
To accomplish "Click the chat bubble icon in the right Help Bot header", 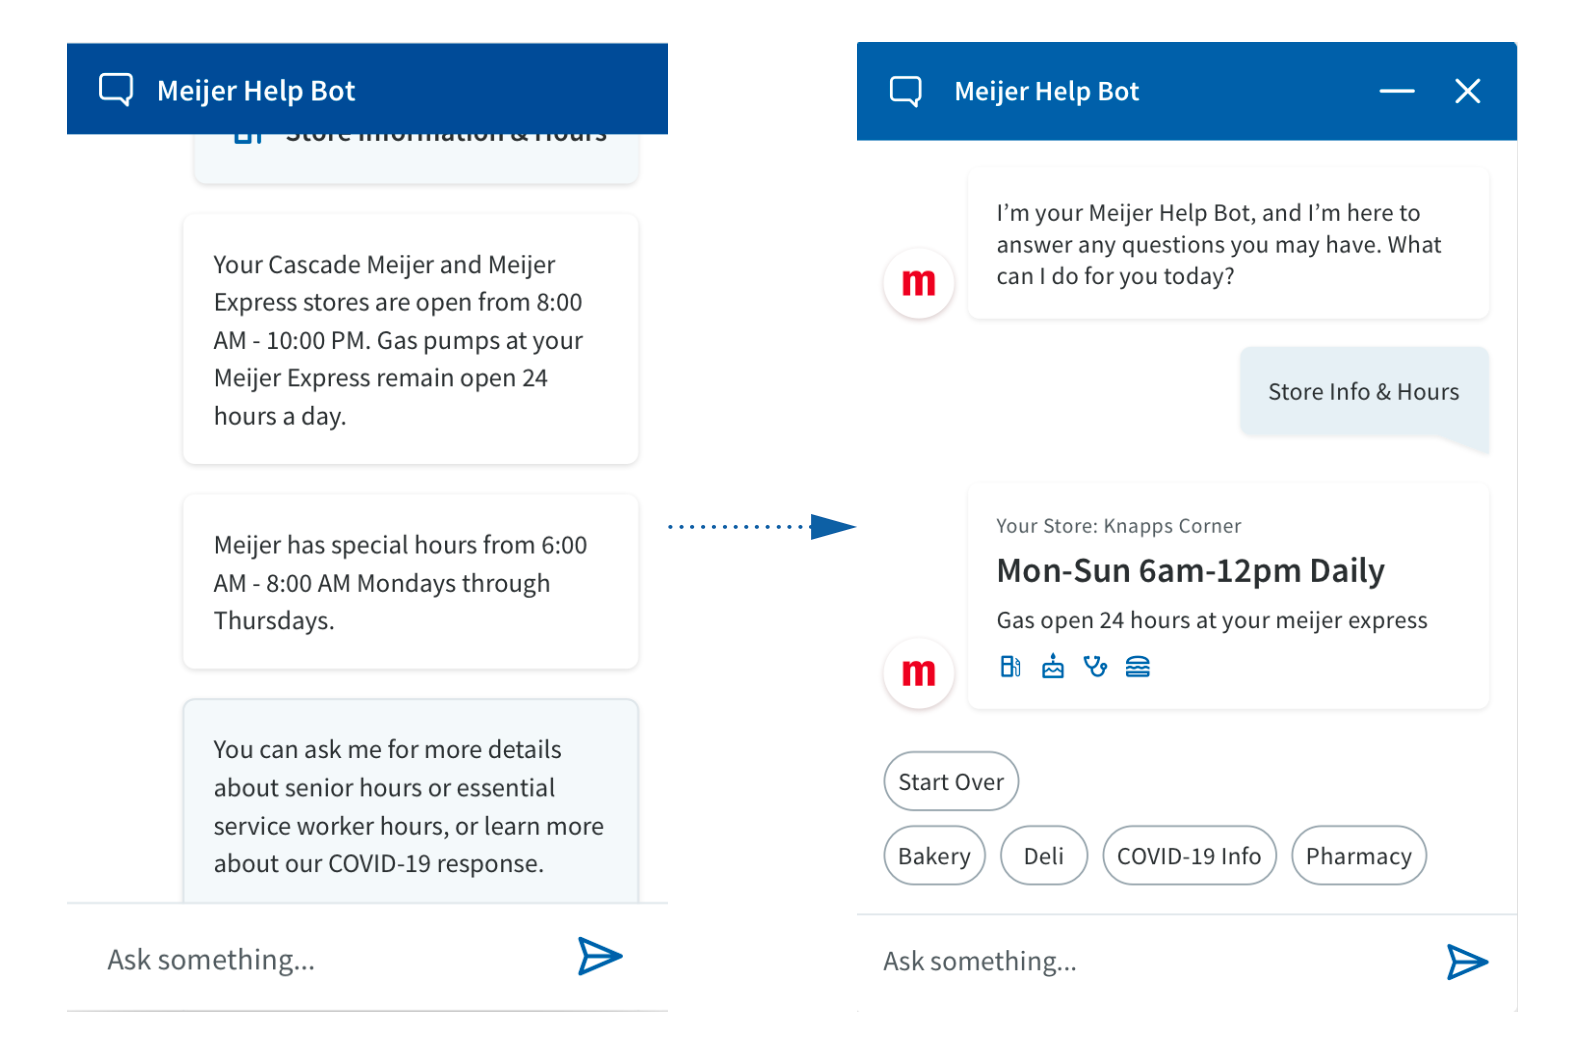I will pyautogui.click(x=906, y=92).
